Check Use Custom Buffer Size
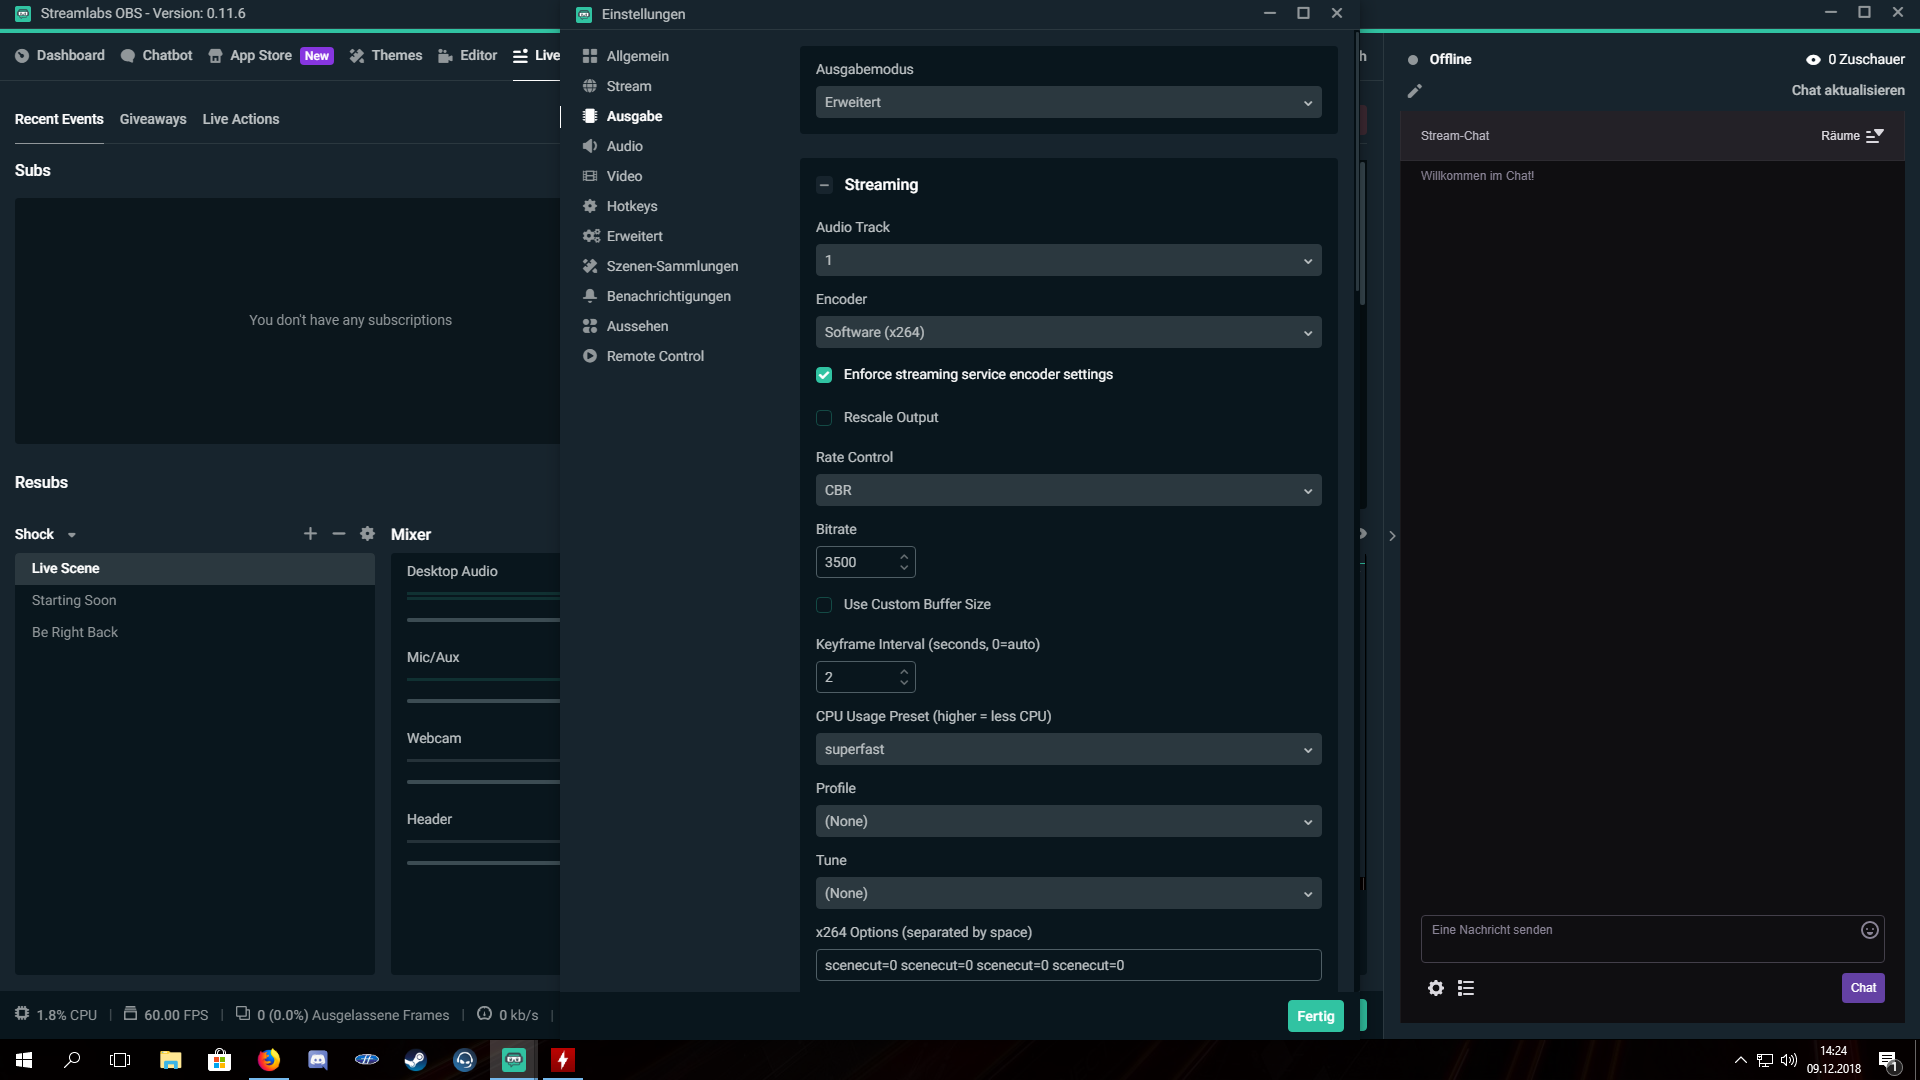Image resolution: width=1920 pixels, height=1080 pixels. 824,605
